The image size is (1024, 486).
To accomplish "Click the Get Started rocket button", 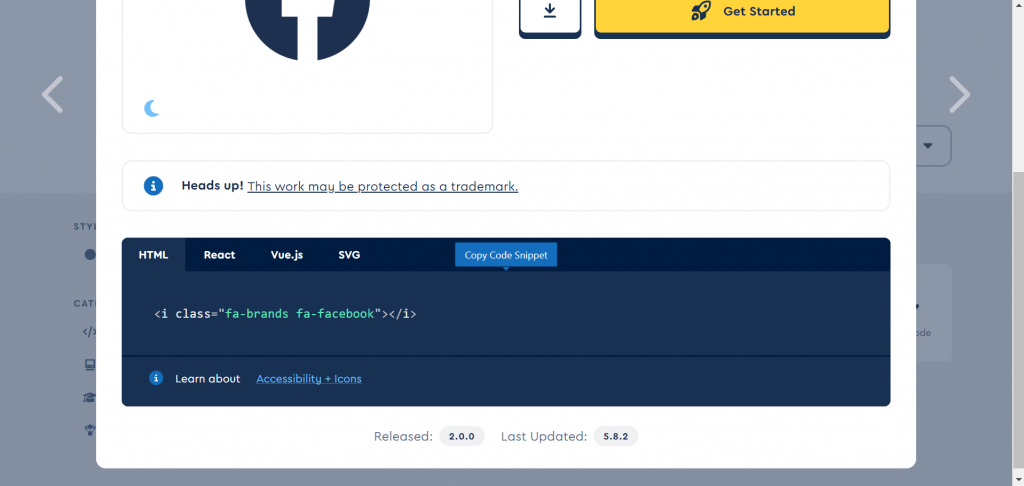I will pos(742,14).
